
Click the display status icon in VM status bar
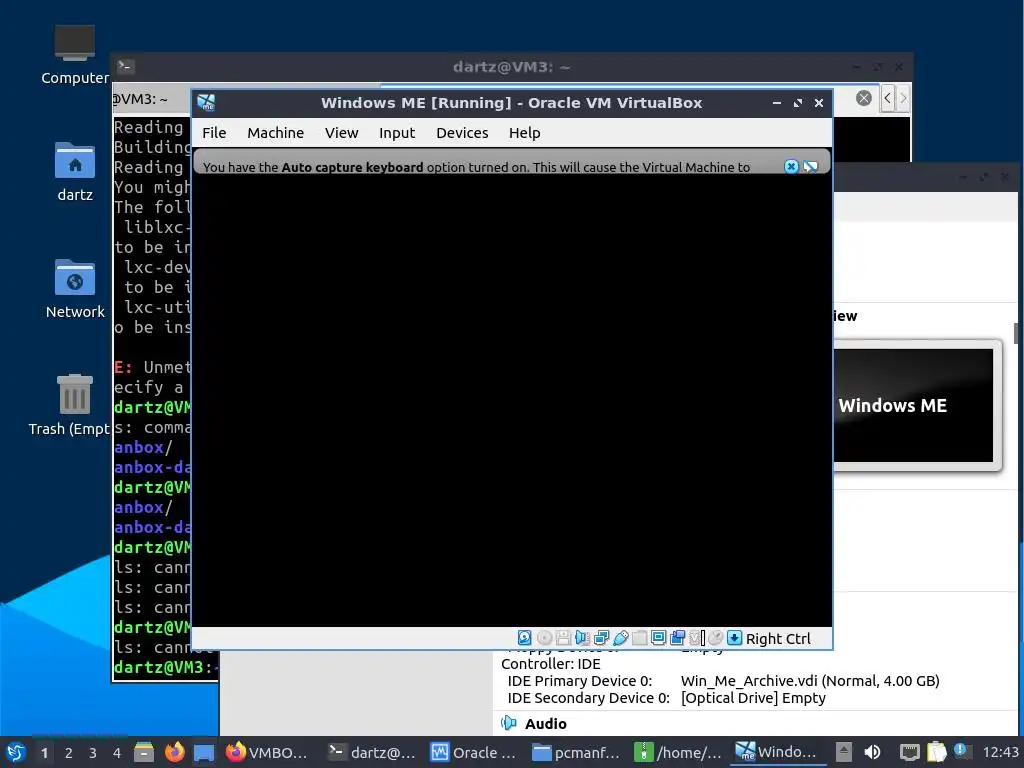(658, 638)
